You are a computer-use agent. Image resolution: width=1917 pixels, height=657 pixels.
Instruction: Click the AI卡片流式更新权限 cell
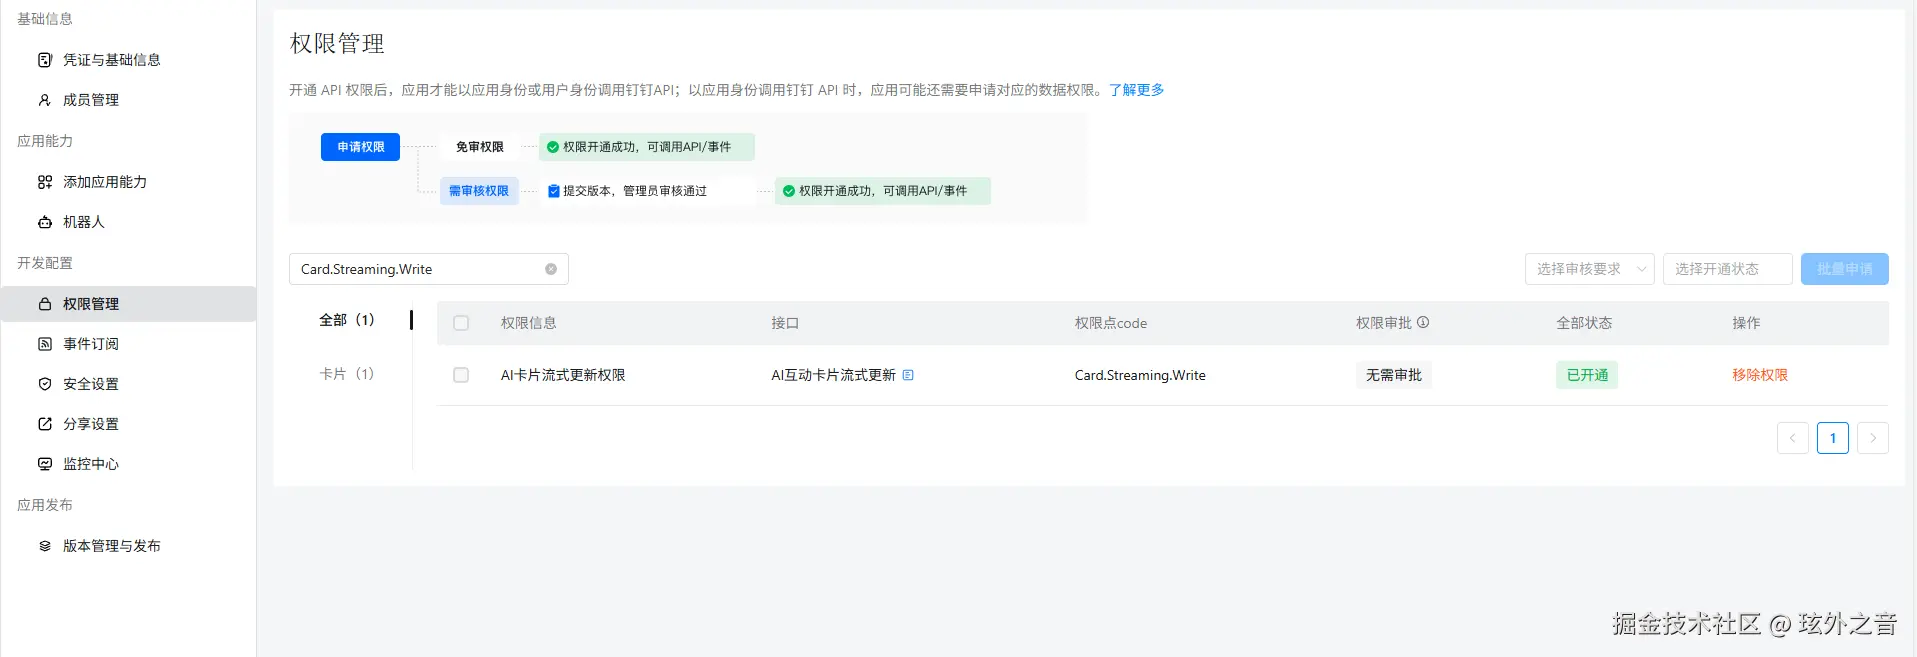(x=563, y=375)
